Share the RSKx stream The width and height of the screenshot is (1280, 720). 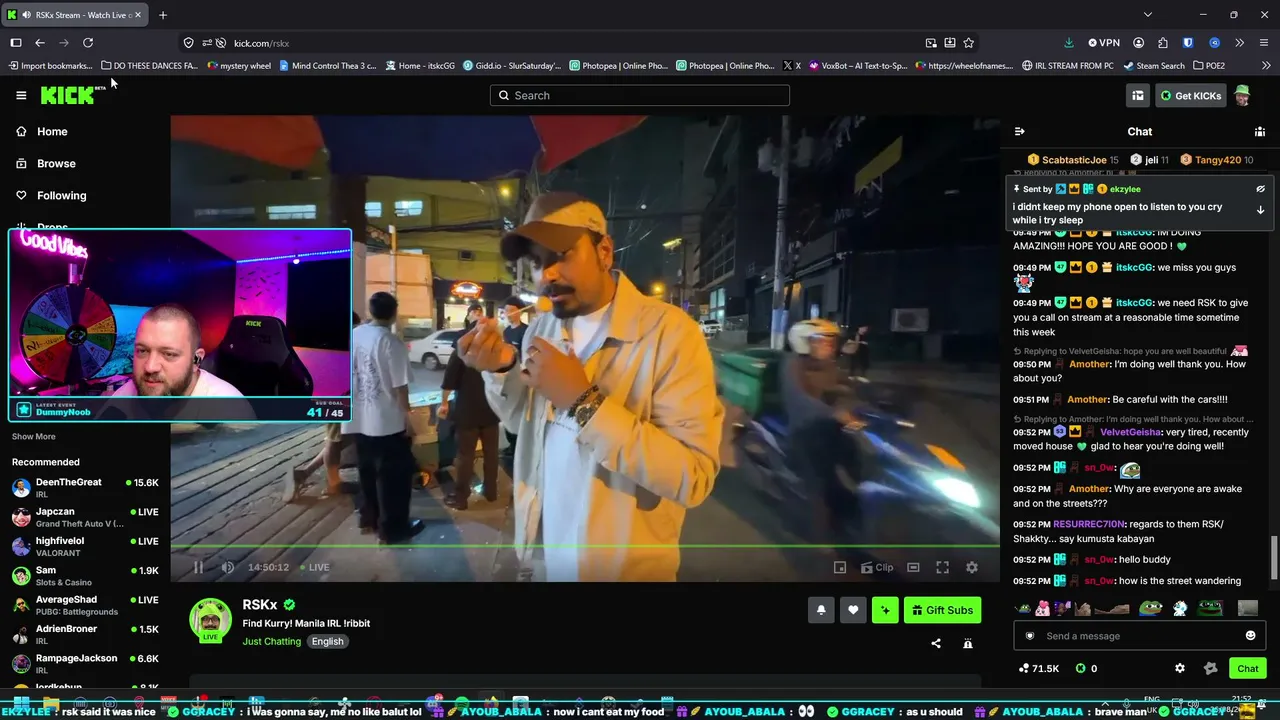936,643
